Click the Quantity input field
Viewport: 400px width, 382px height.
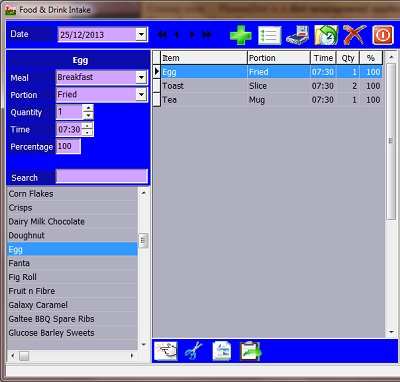(x=69, y=112)
